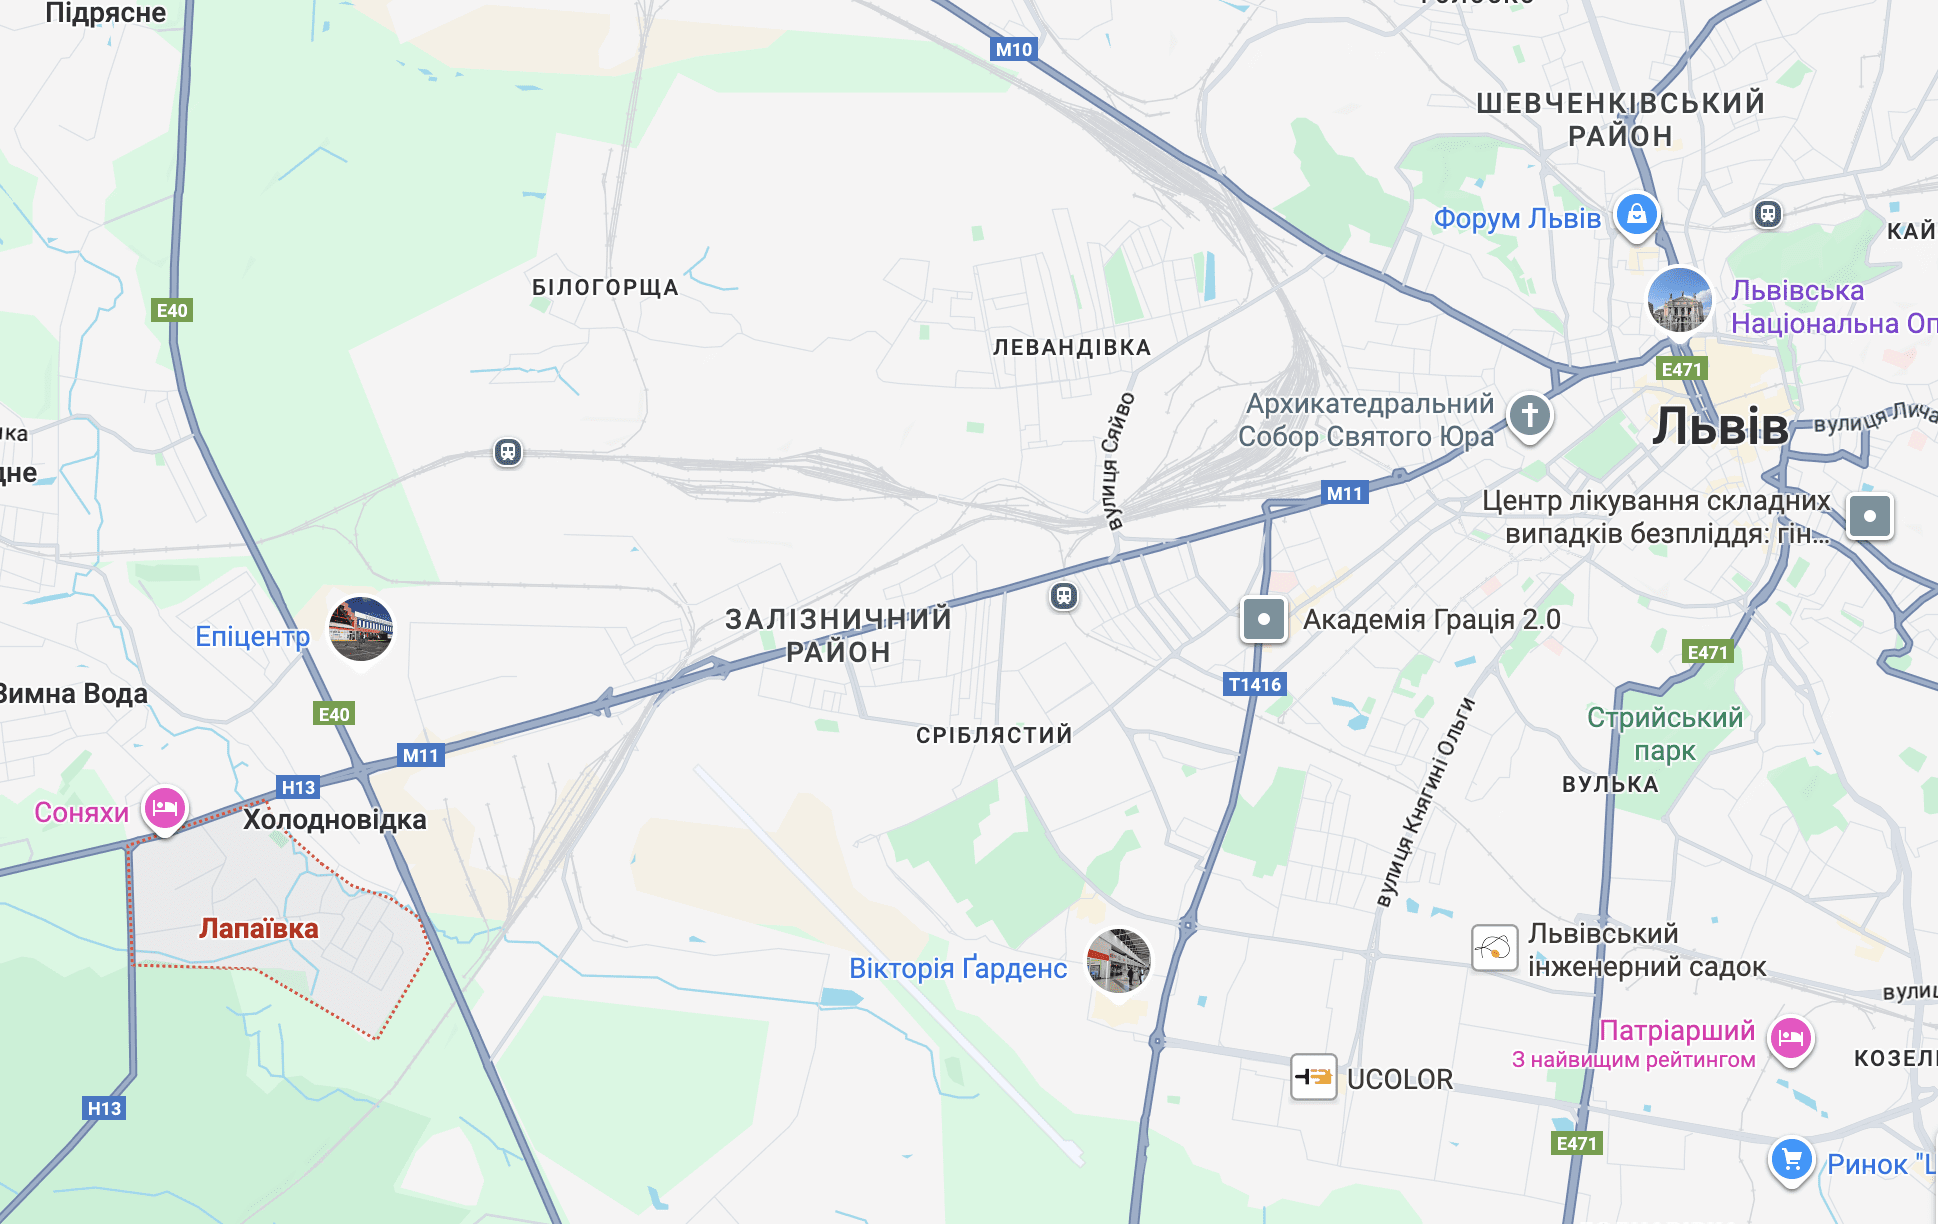Open the Вікторія Ґарденс photo marker
The image size is (1938, 1224).
[x=1119, y=960]
